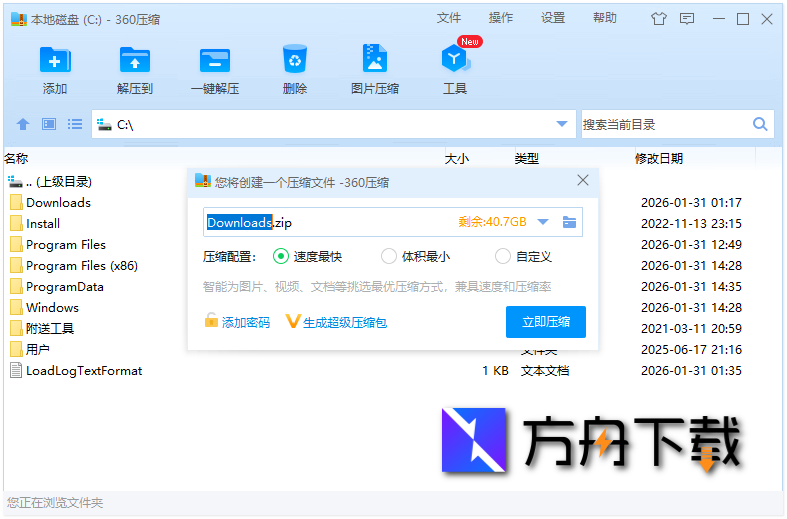Click the 360压缩 app logo in title bar
This screenshot has height=519, width=787.
pyautogui.click(x=19, y=19)
